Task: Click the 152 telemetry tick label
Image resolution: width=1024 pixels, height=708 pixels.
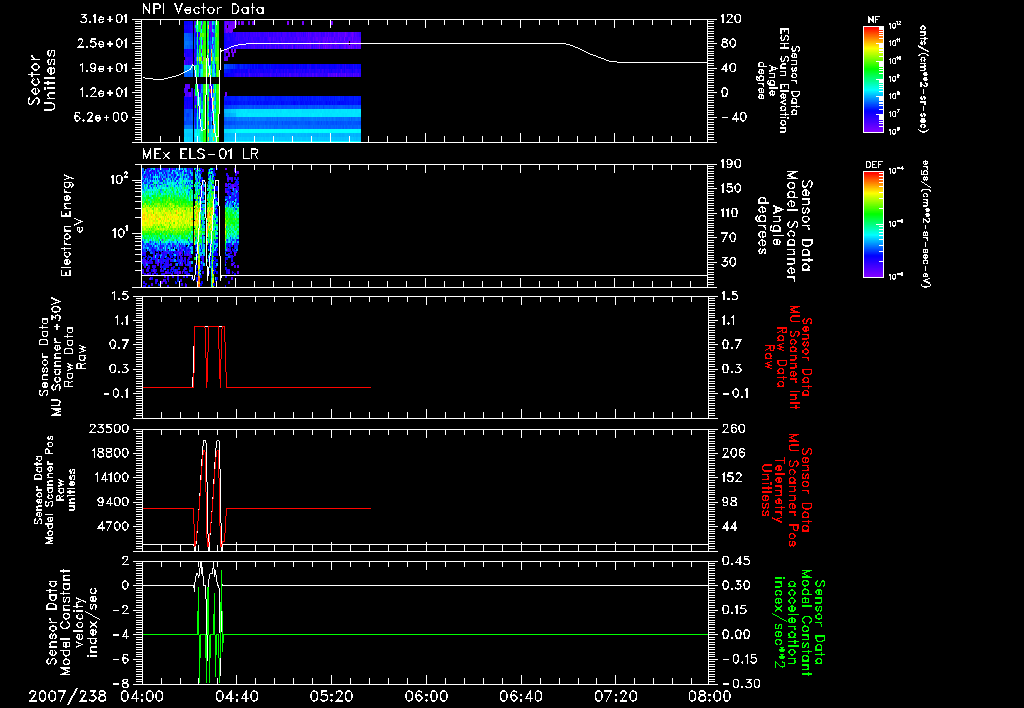Action: pyautogui.click(x=731, y=477)
